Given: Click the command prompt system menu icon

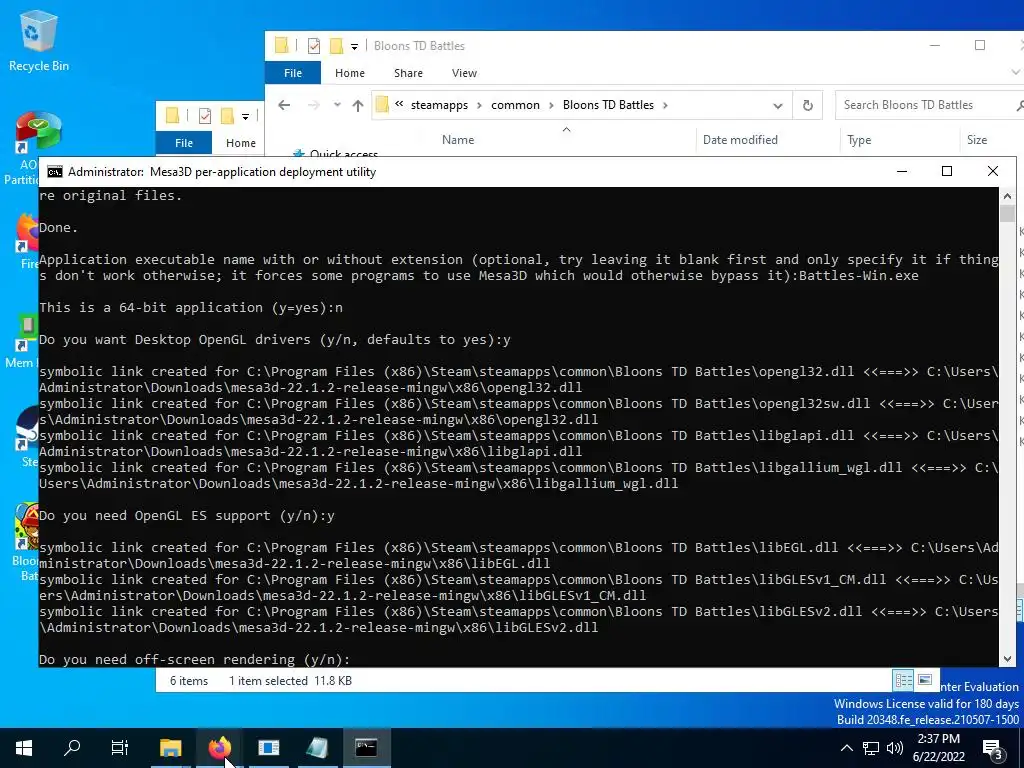Looking at the screenshot, I should [x=55, y=172].
